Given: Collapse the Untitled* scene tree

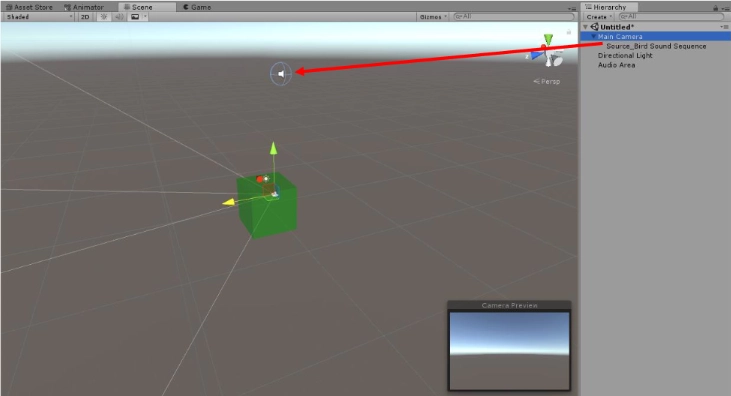Looking at the screenshot, I should [x=586, y=27].
